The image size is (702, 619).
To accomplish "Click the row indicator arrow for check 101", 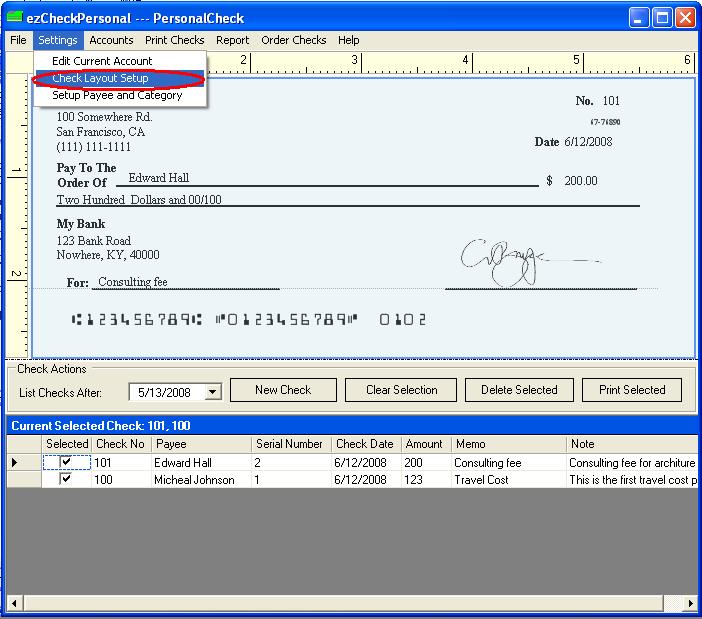I will pos(15,463).
